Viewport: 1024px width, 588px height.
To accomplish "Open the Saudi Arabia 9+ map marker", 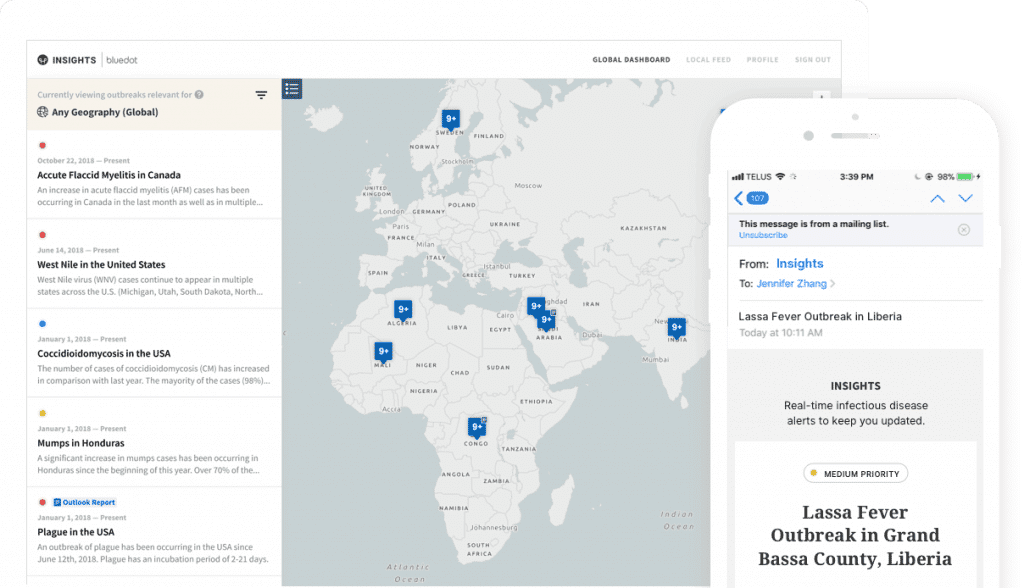I will tap(547, 319).
